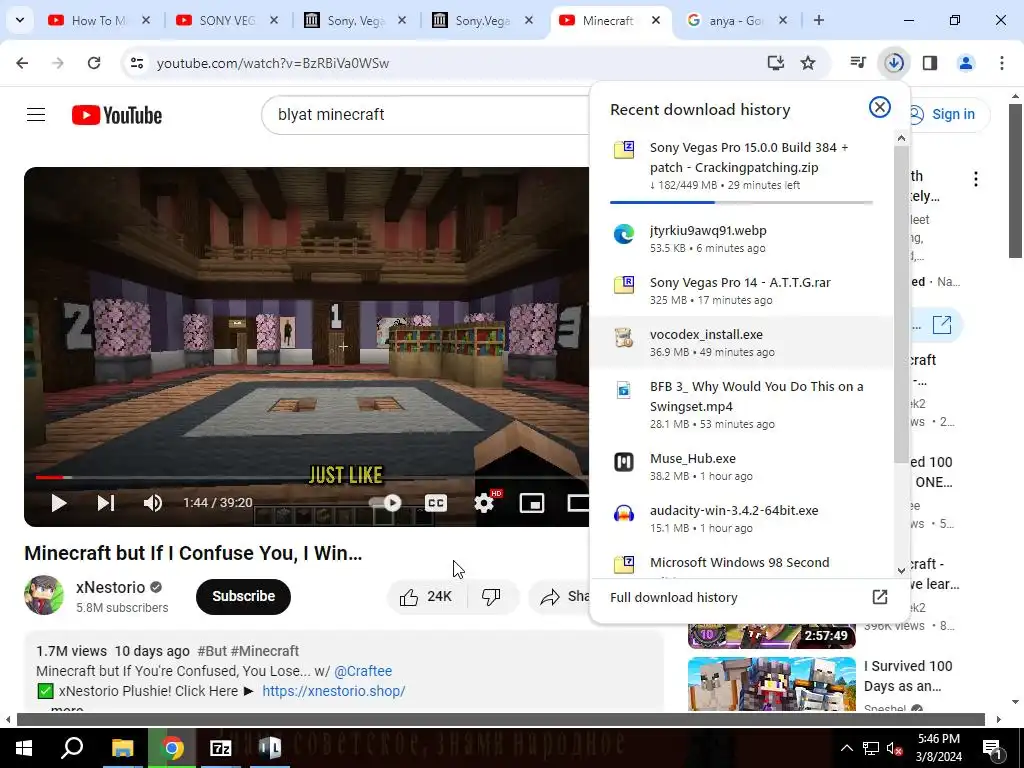The image size is (1024, 768).
Task: Open the xnestorio.shop link
Action: [x=334, y=691]
